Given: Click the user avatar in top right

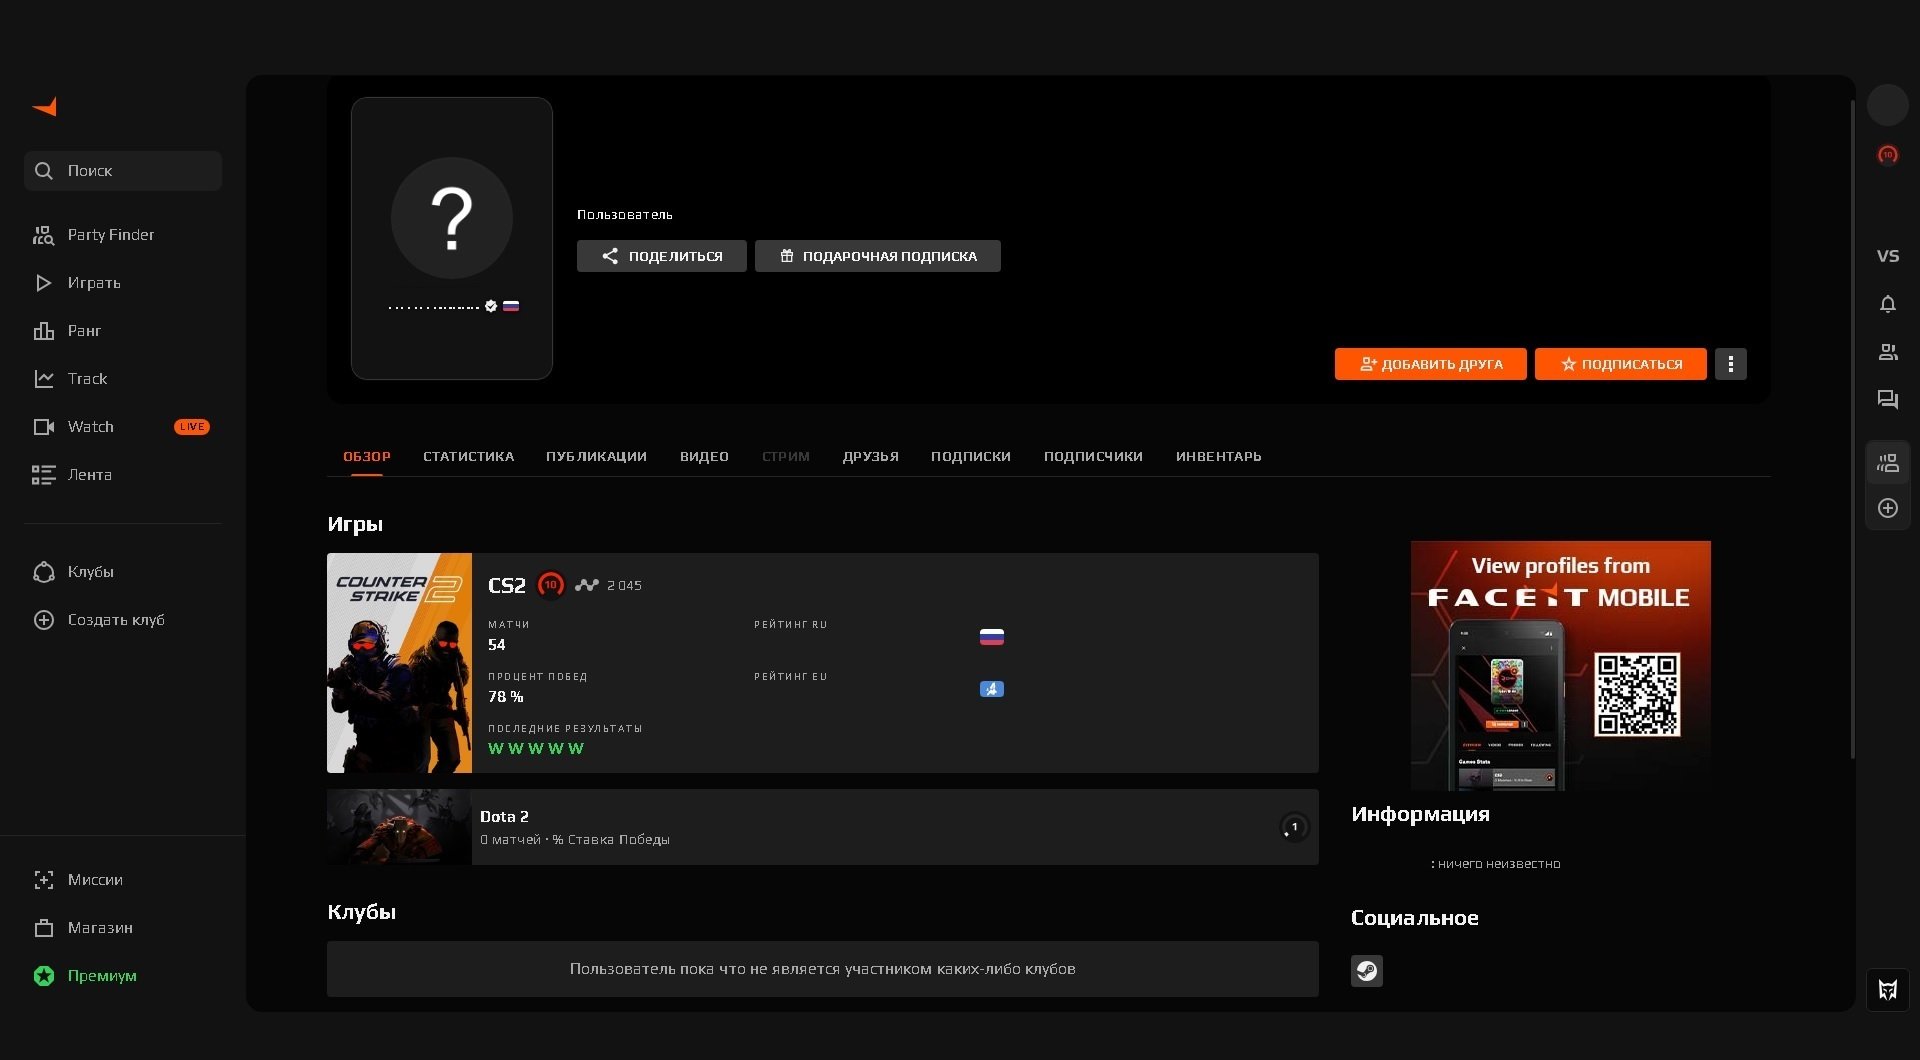Looking at the screenshot, I should [1887, 105].
